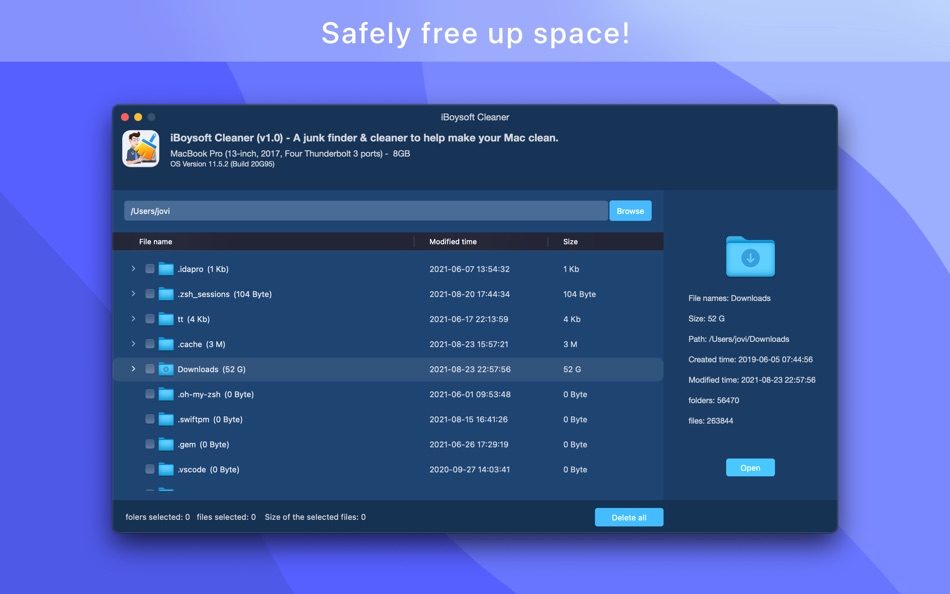Click the Path: /Users/jovi/Downloads detail
Viewport: 950px width, 594px height.
point(739,339)
